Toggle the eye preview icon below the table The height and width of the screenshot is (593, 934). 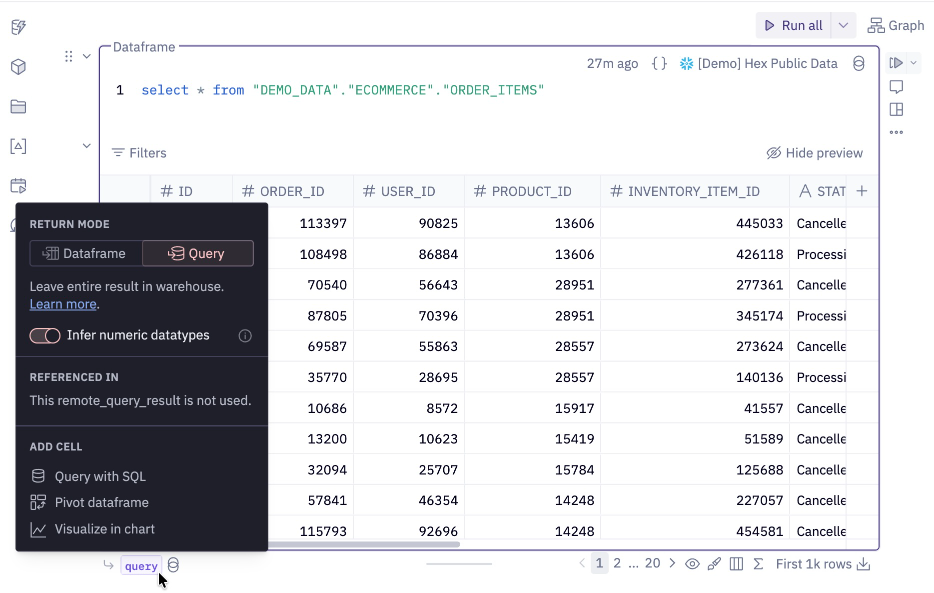[693, 564]
